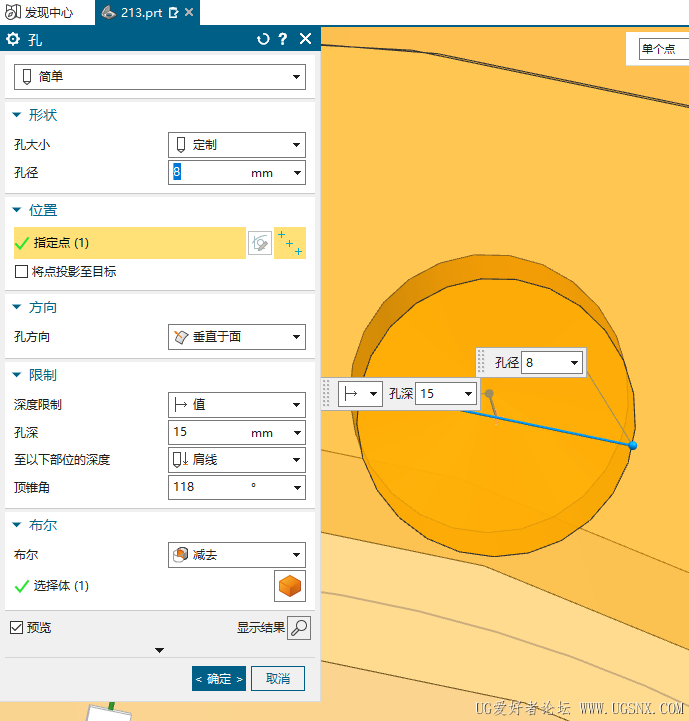689x721 pixels.
Task: Open the on-screen depth limit type dropdown
Action: click(360, 394)
